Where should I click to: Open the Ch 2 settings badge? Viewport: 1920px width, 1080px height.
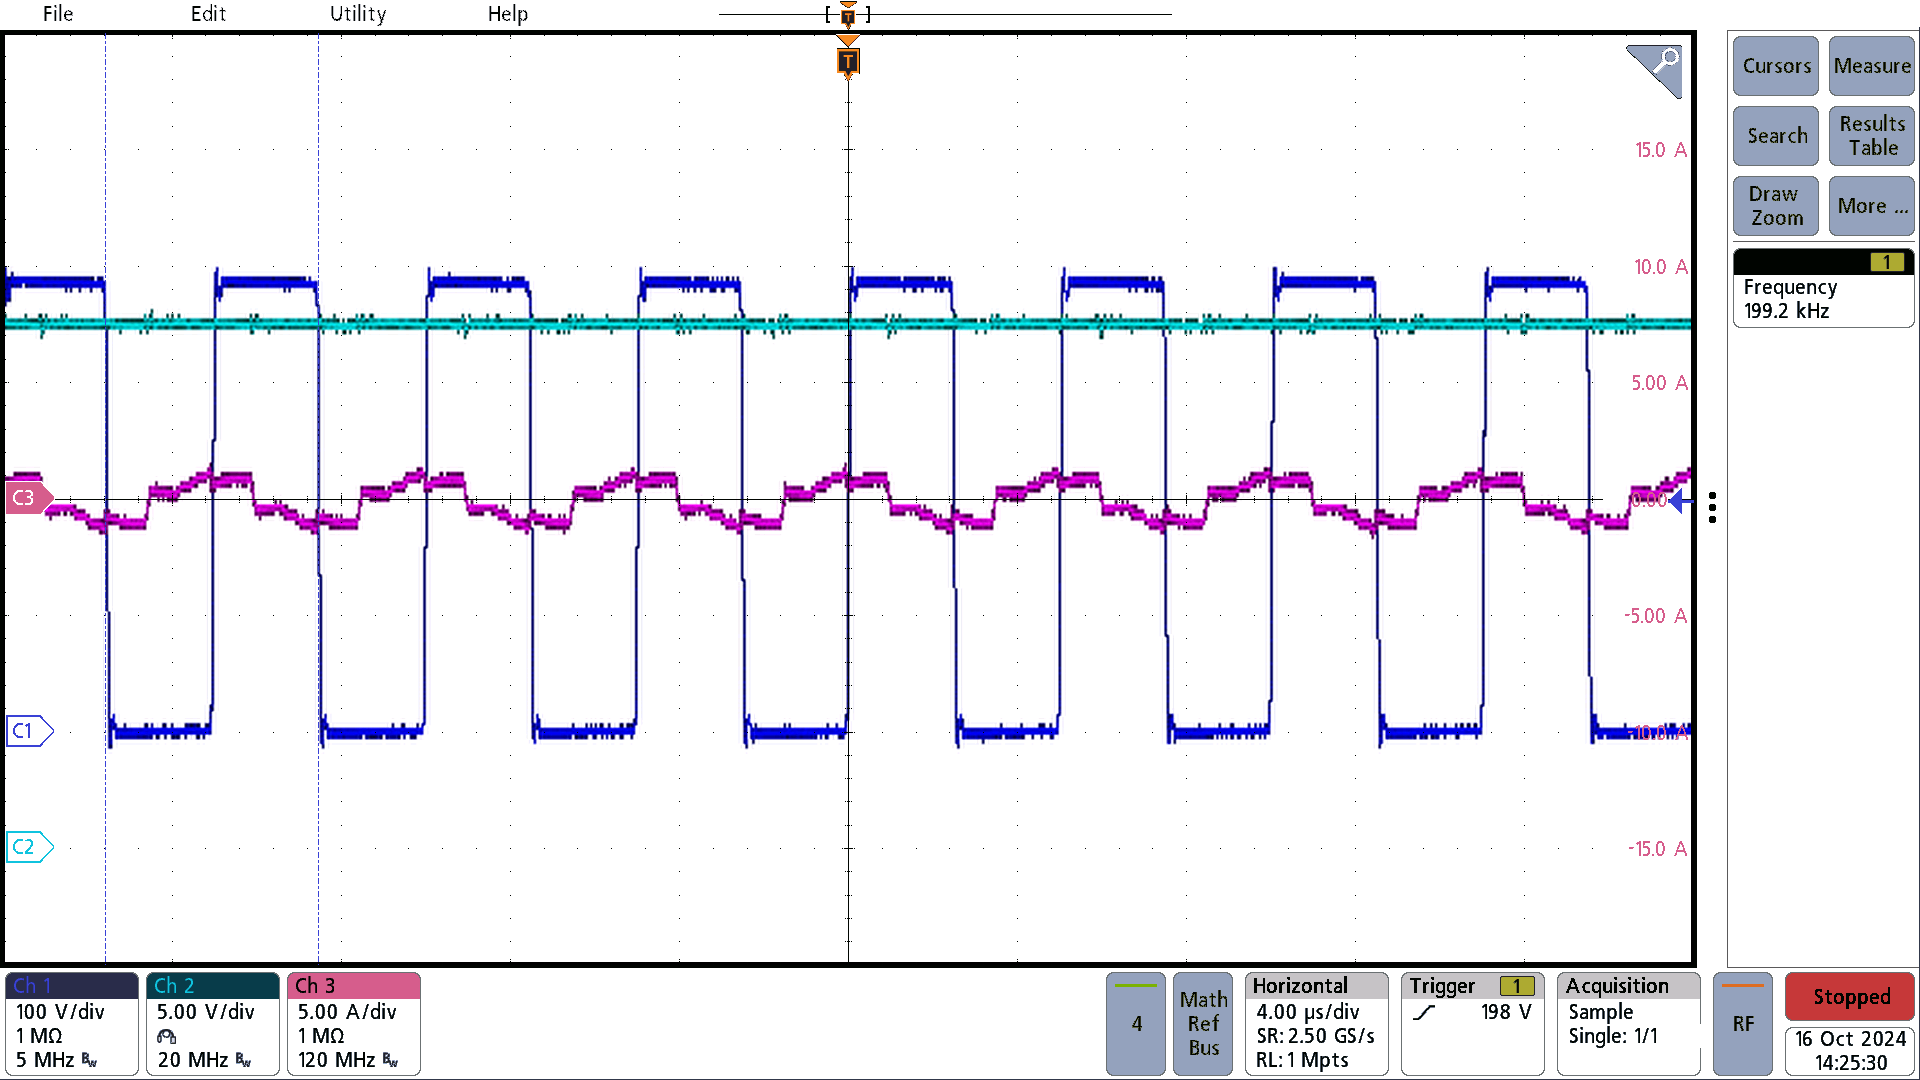(213, 1024)
